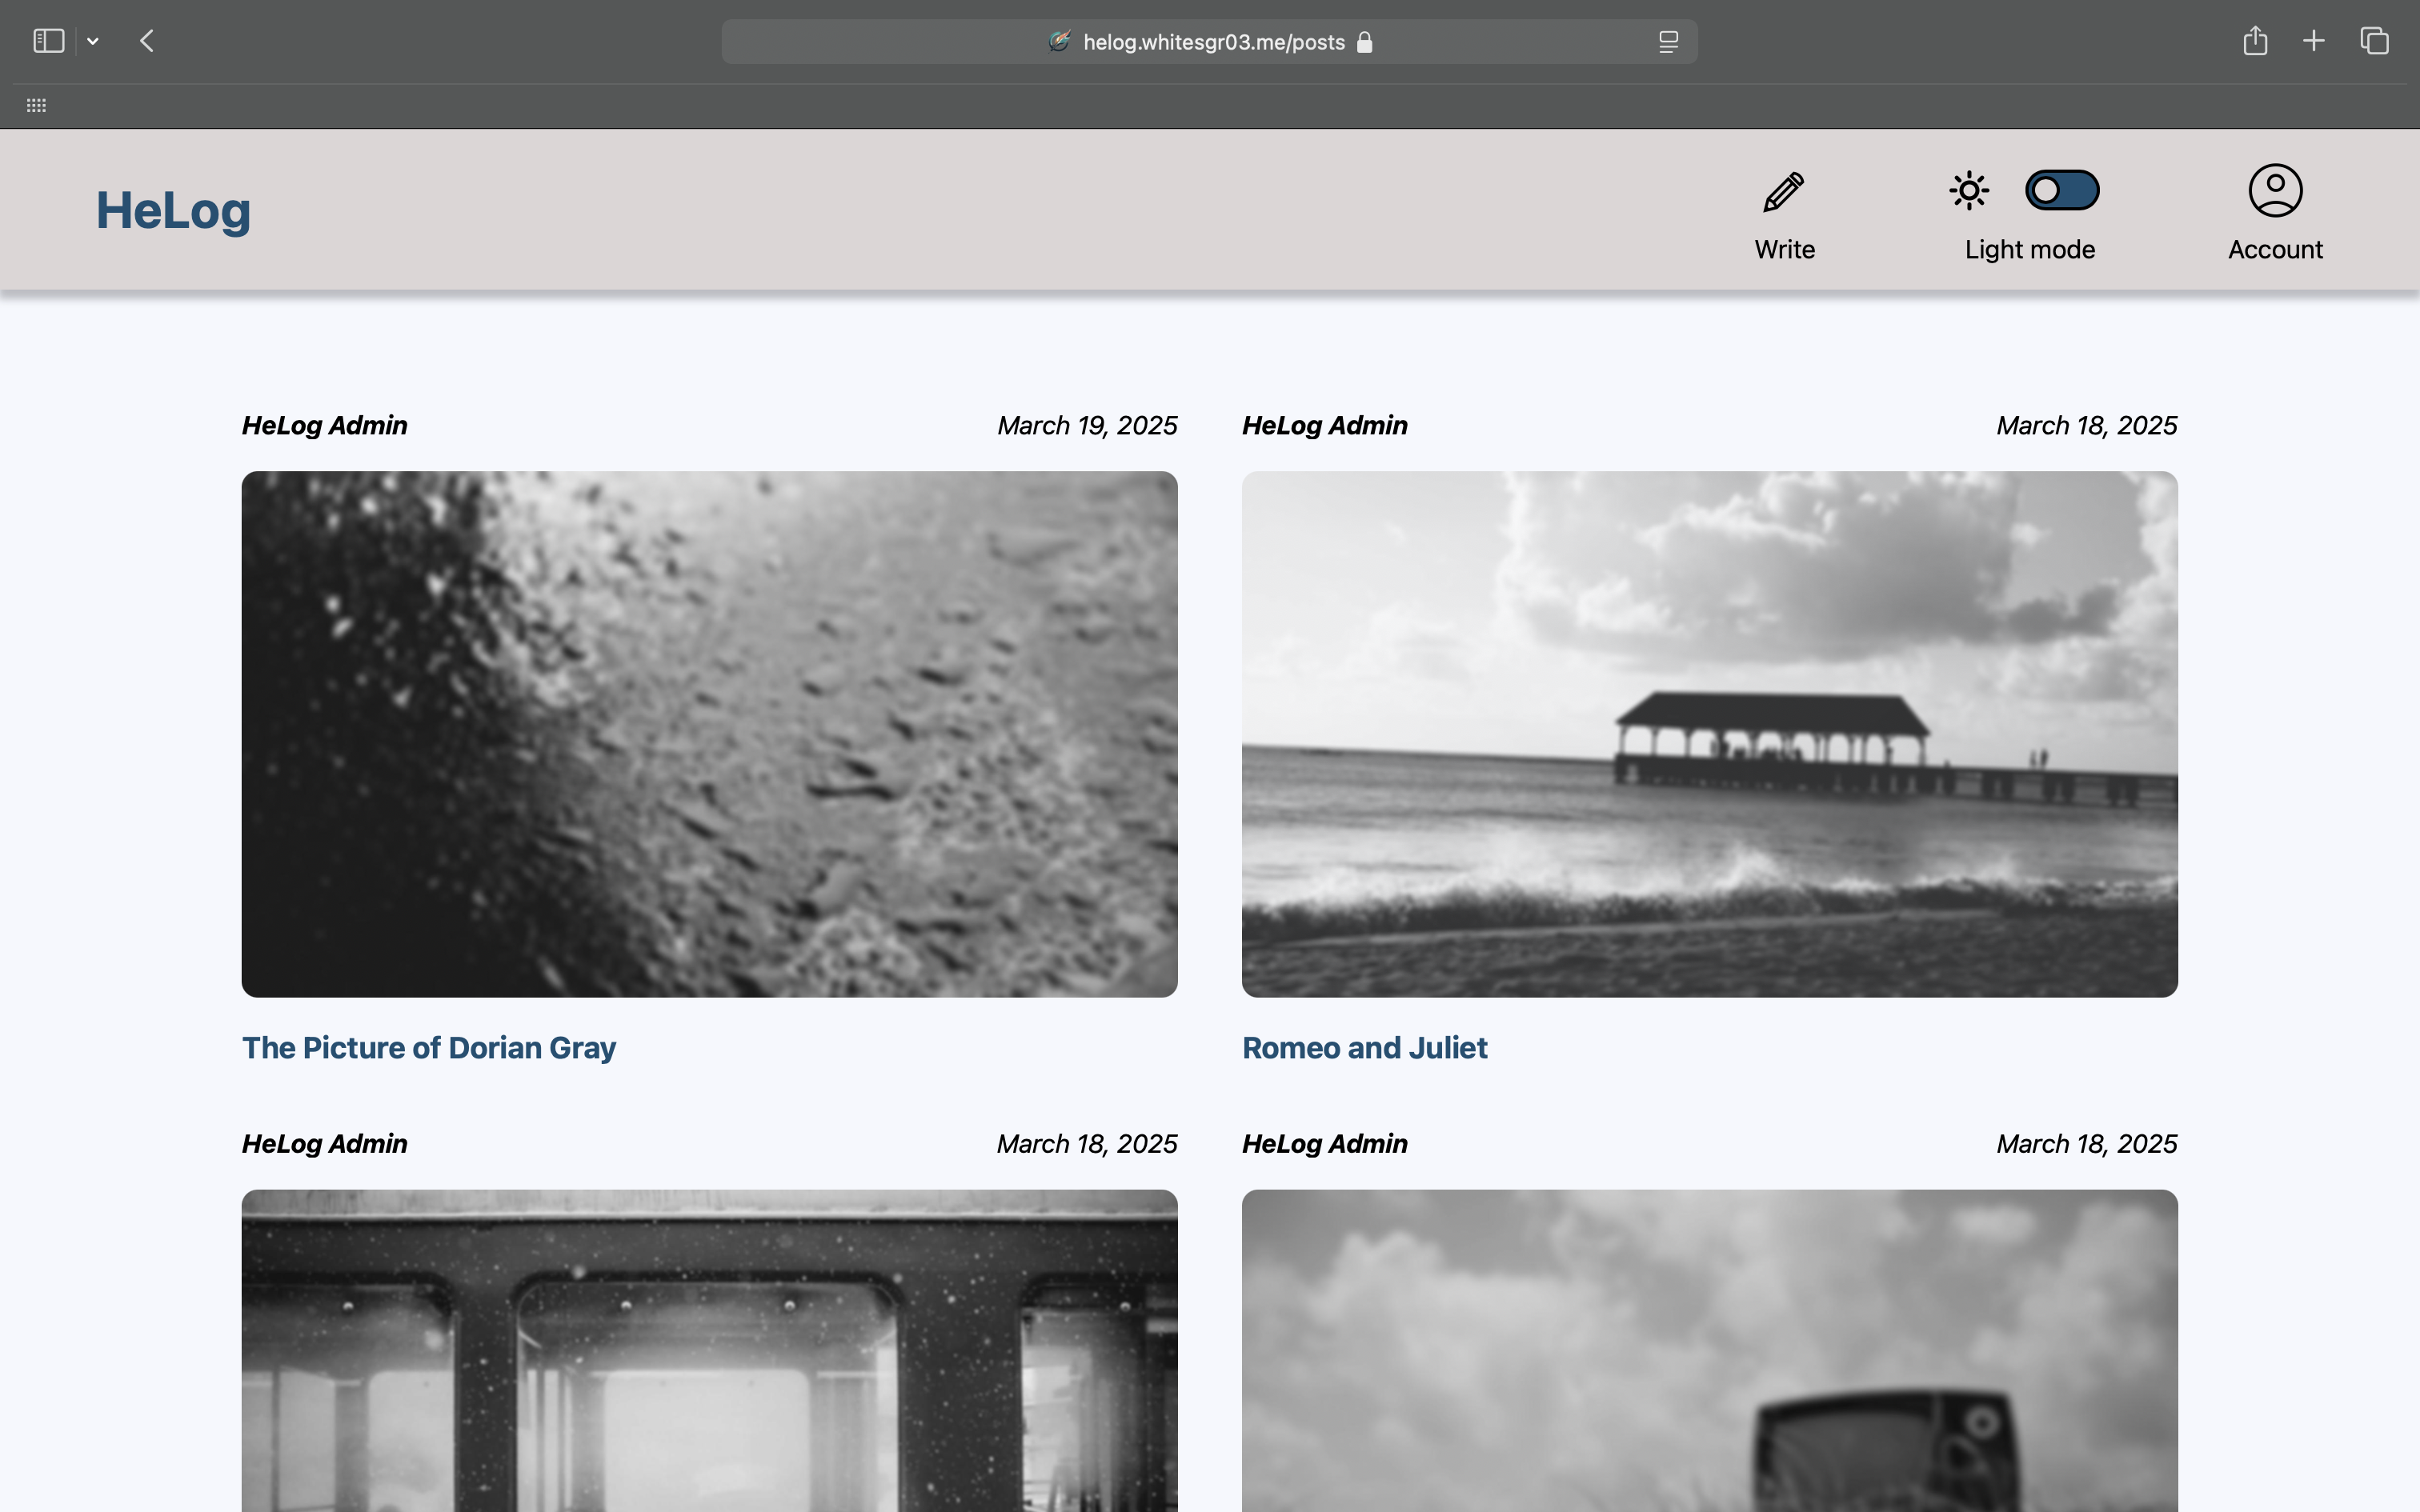Click March 18, 2025 date above train image
The width and height of the screenshot is (2420, 1512).
point(1087,1143)
